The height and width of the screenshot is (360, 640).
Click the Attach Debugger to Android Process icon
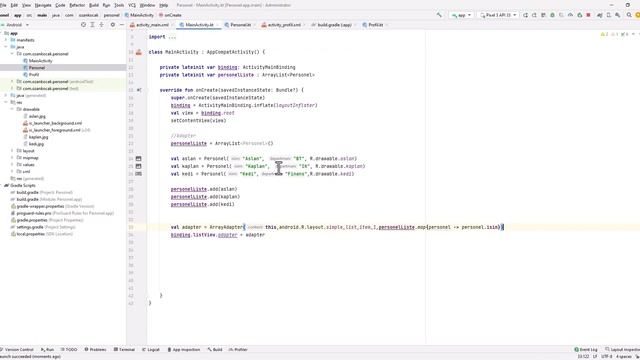click(x=579, y=15)
